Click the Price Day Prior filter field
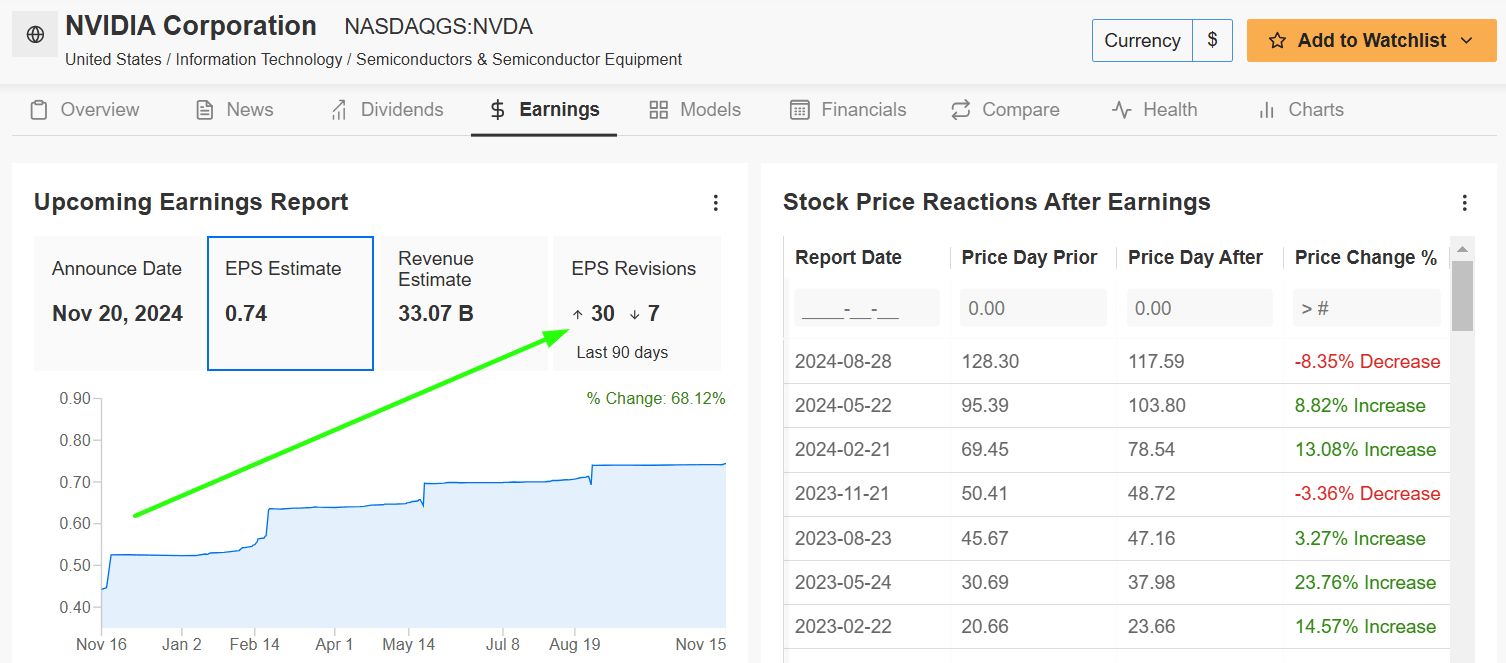 [1033, 308]
